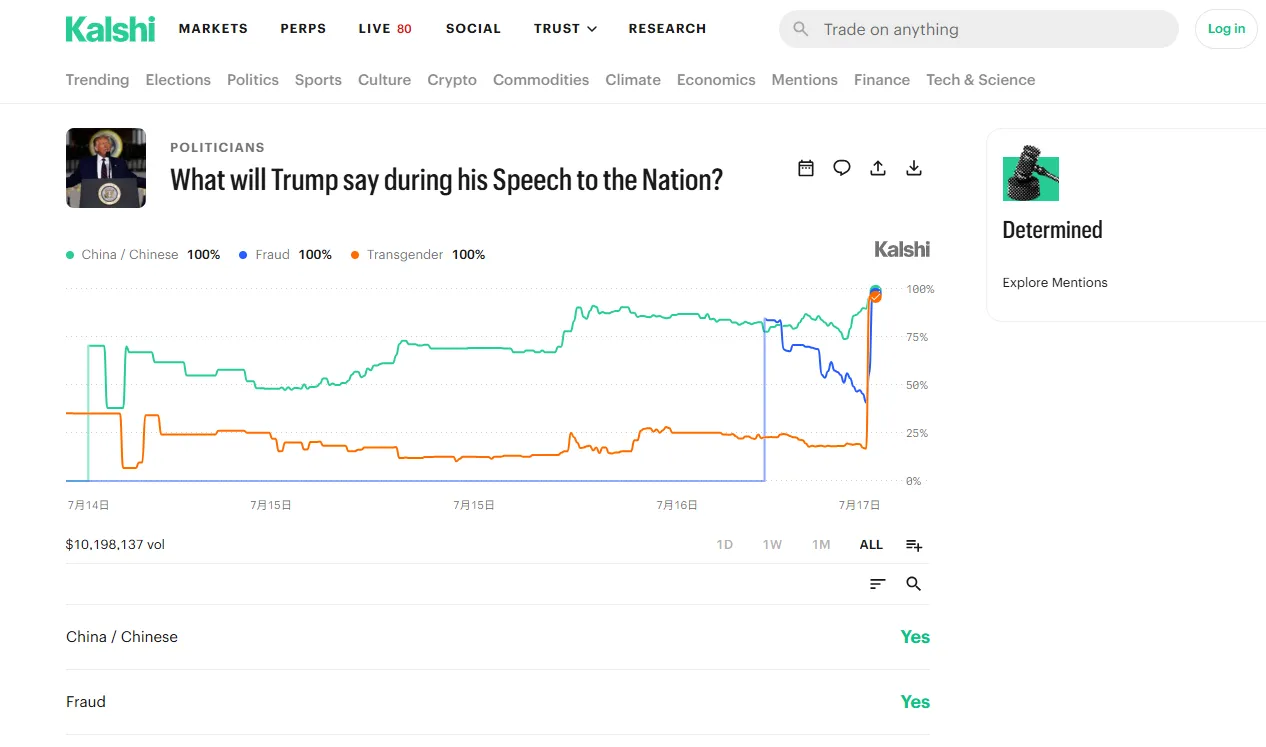1266x747 pixels.
Task: Click the download icon near the title
Action: click(914, 168)
